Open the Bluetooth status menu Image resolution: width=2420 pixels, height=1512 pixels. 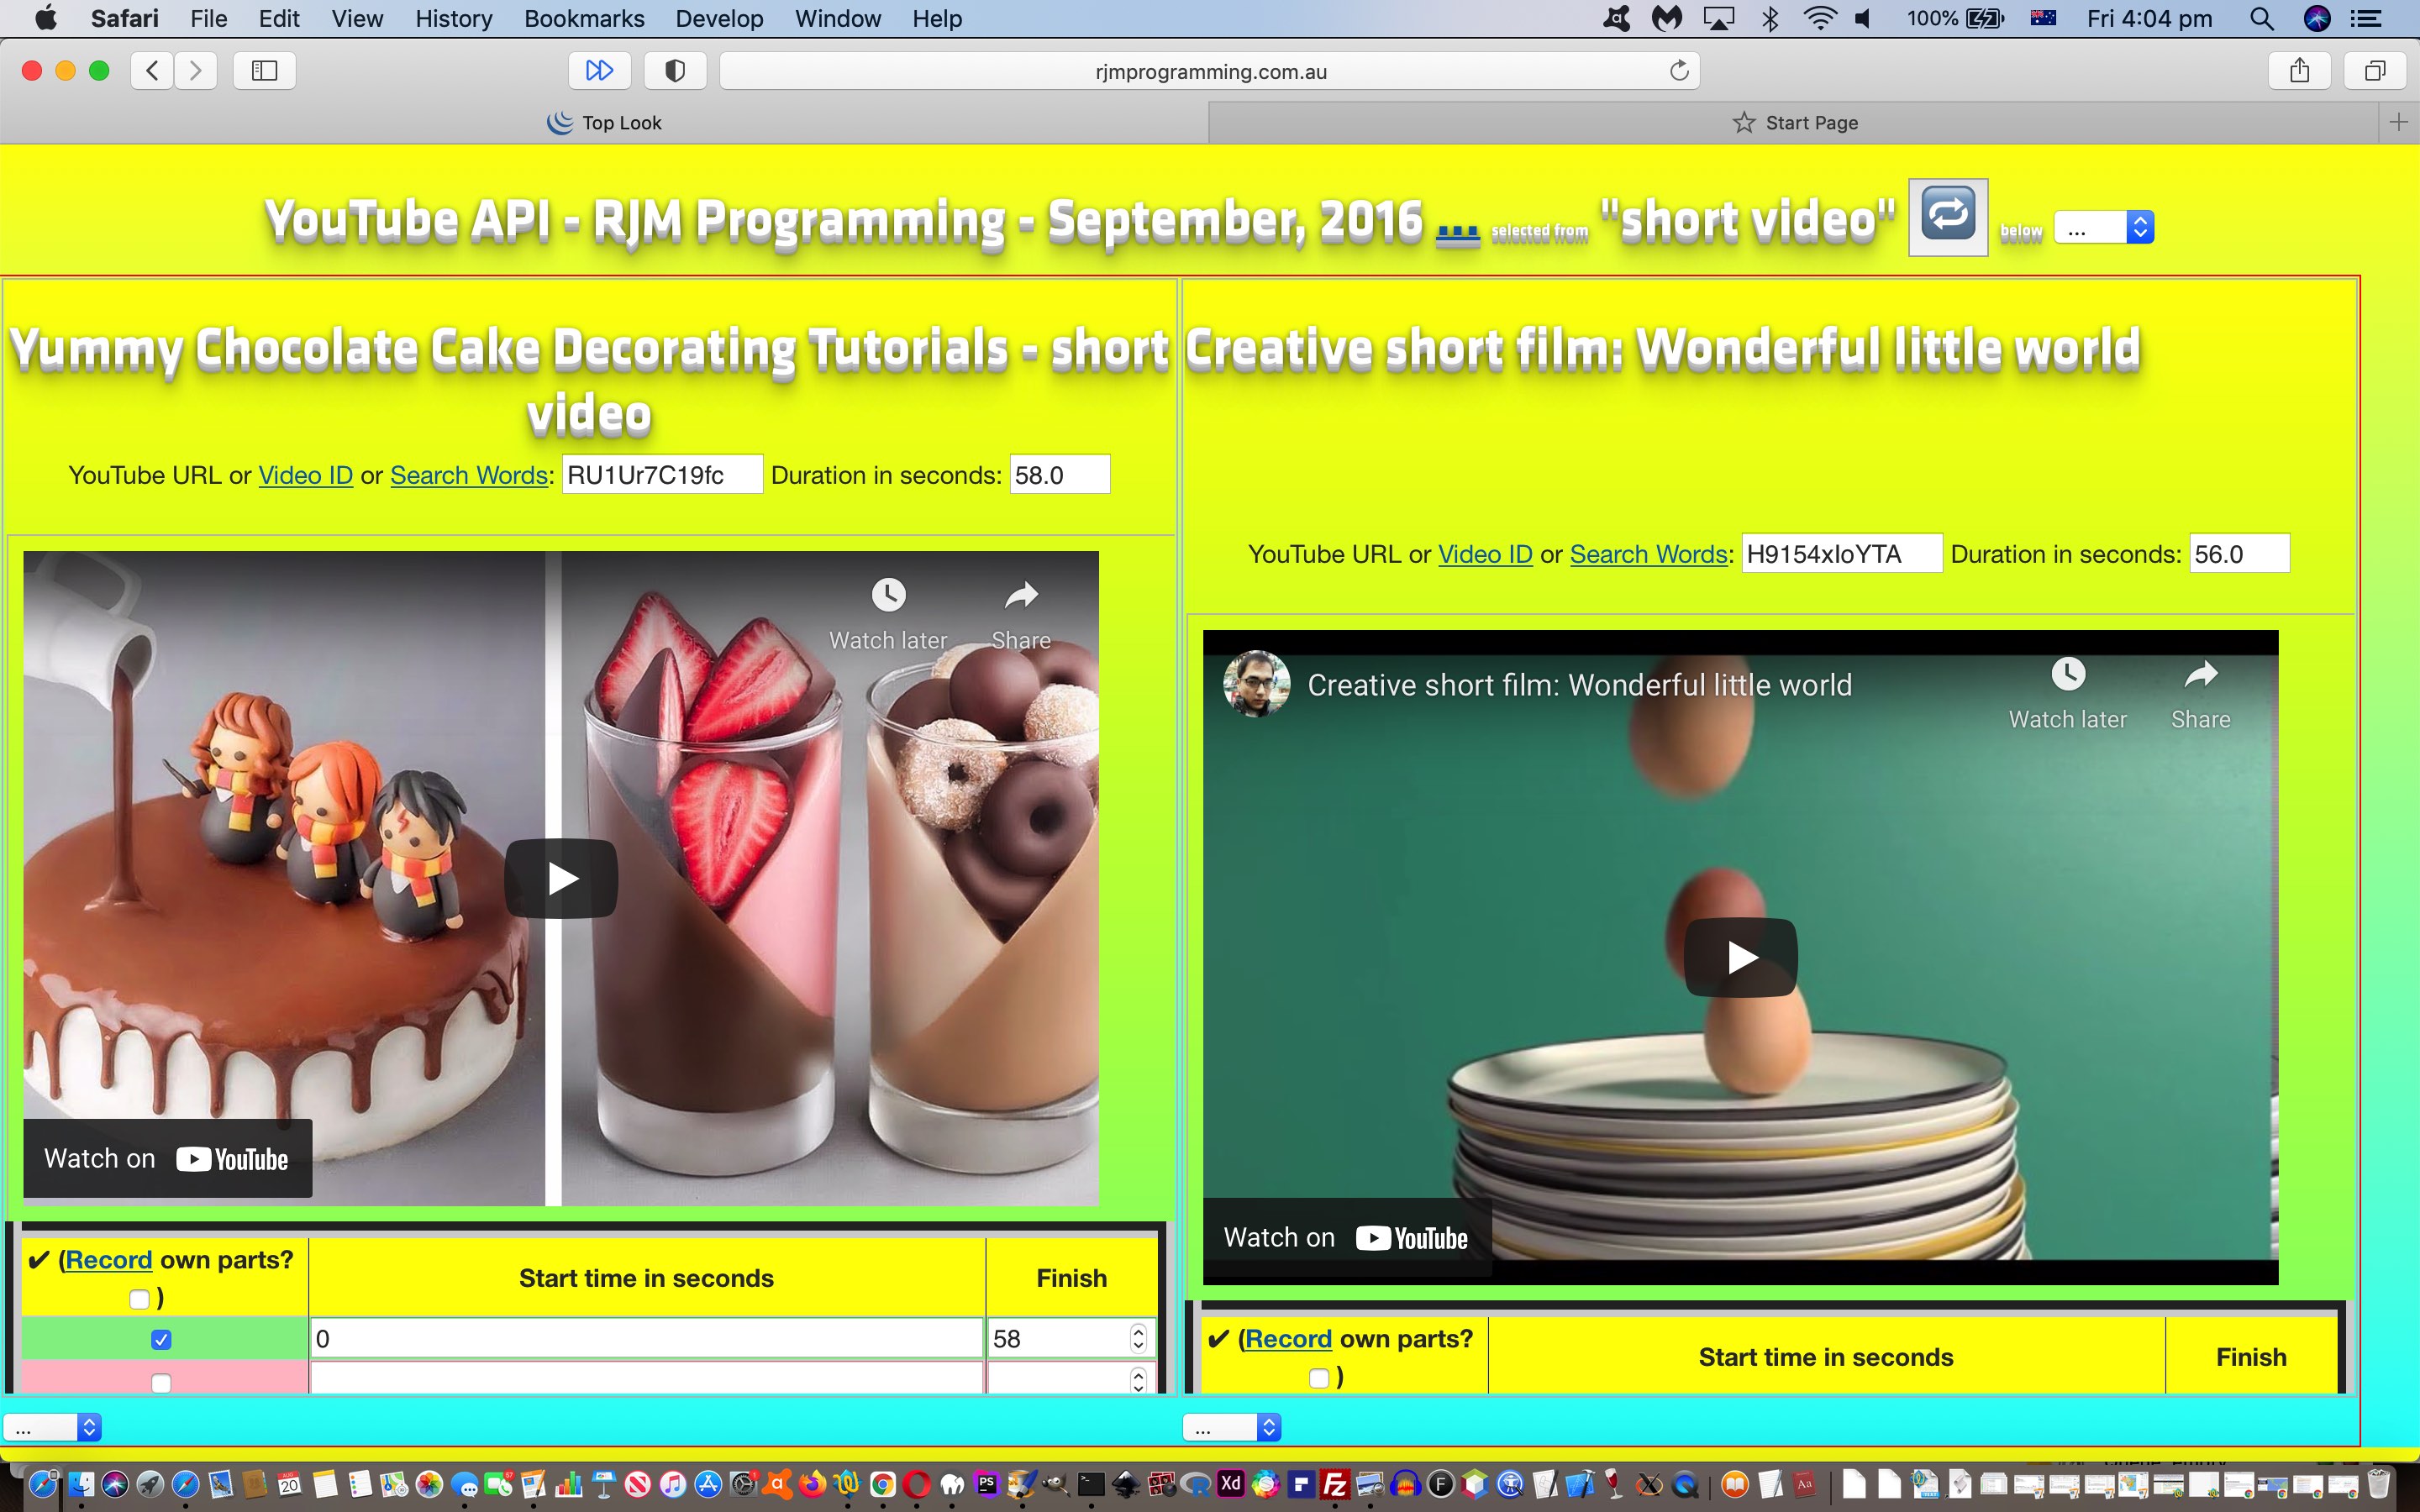pos(1770,18)
